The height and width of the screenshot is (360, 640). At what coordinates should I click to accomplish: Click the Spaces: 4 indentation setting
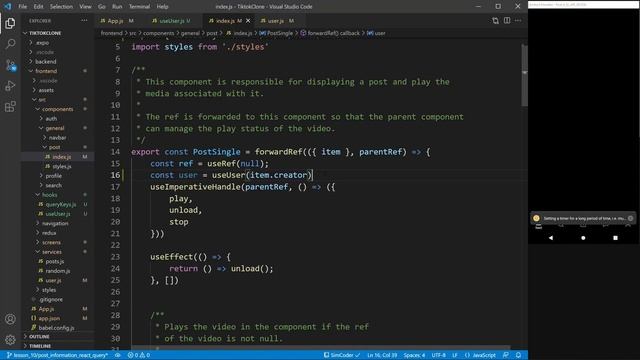coord(414,355)
